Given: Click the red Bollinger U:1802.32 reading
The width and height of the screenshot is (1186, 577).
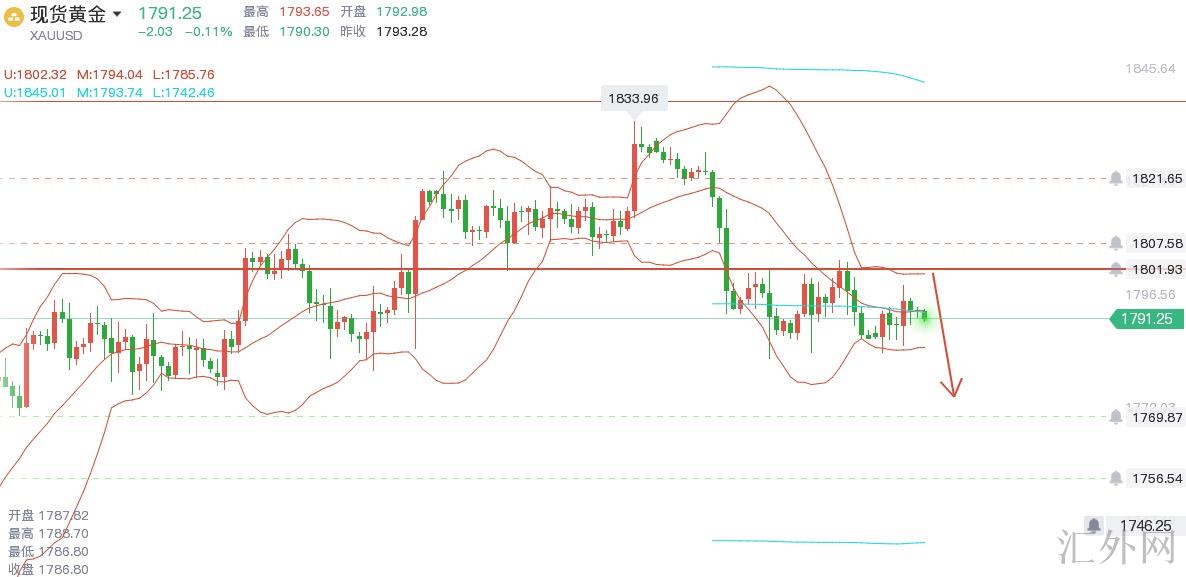Looking at the screenshot, I should [36, 75].
